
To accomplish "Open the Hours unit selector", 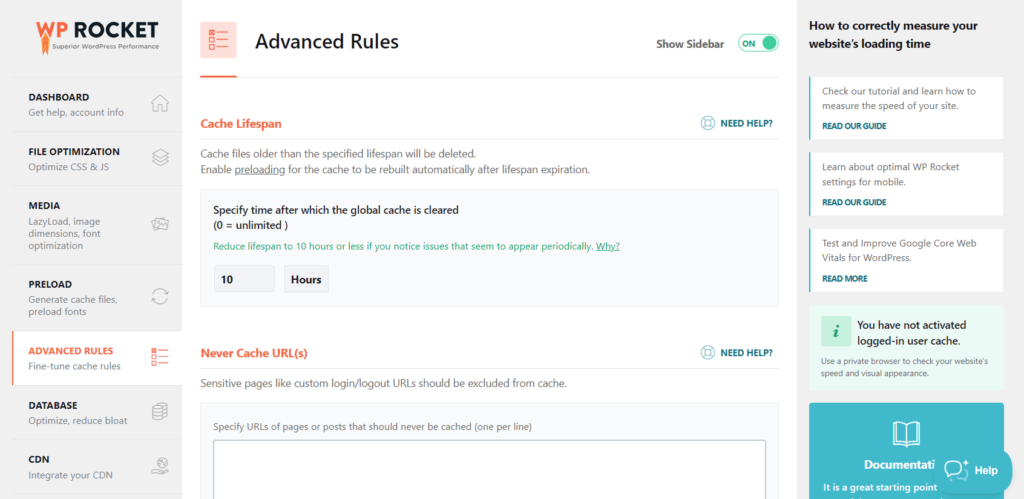I will [306, 279].
